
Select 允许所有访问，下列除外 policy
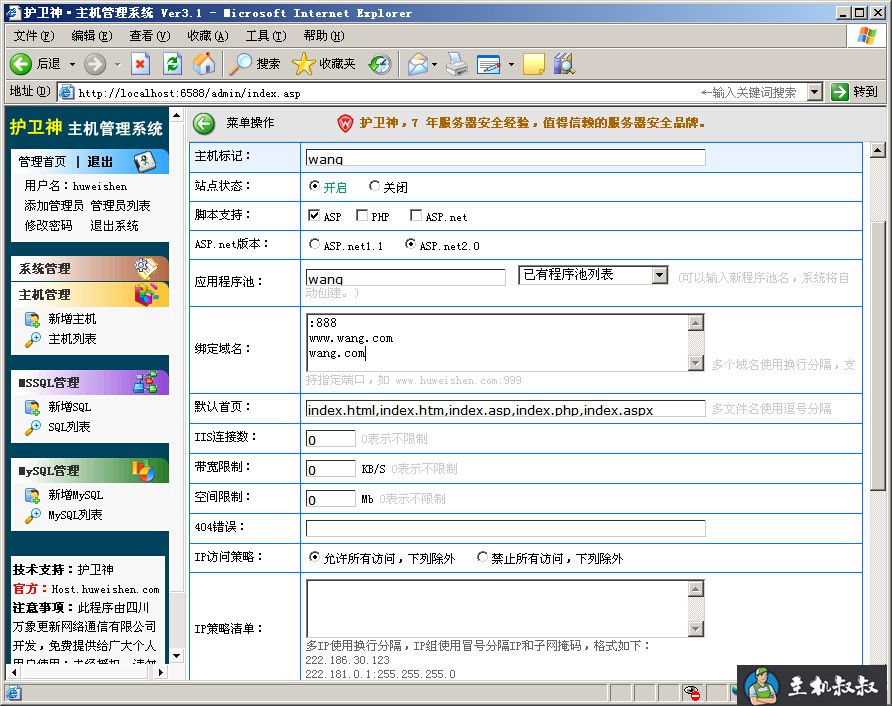[x=314, y=557]
